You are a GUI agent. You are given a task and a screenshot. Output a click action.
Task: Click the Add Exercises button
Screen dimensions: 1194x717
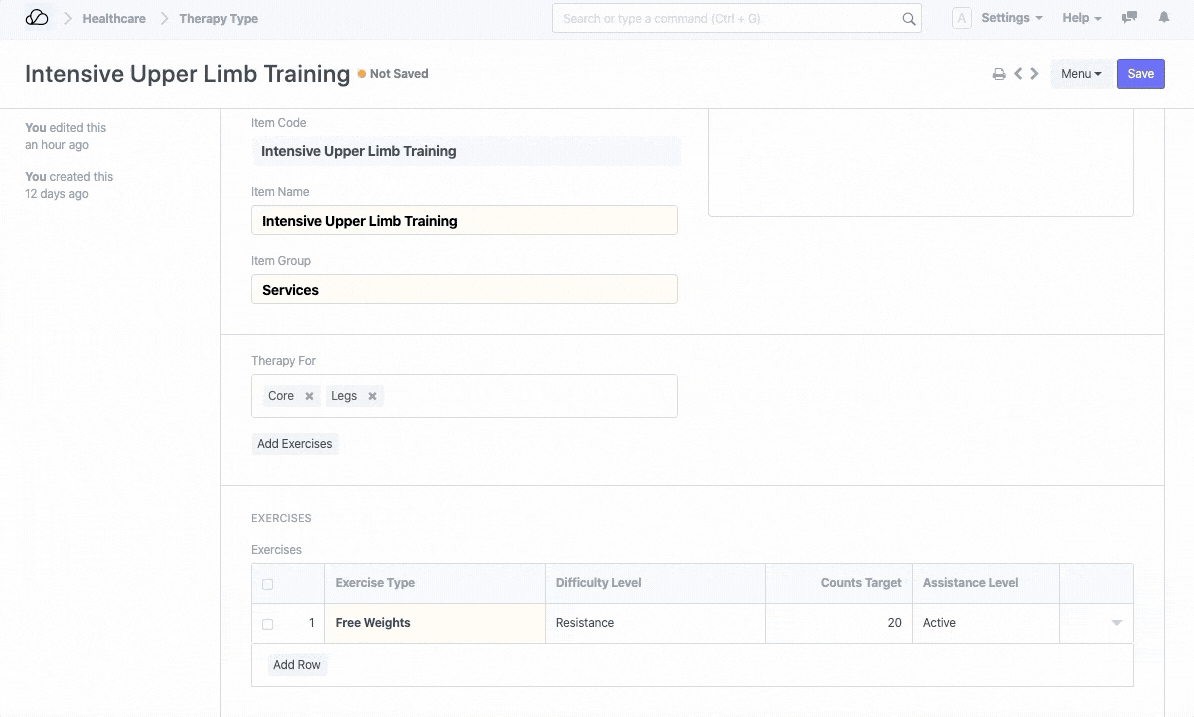click(x=295, y=444)
